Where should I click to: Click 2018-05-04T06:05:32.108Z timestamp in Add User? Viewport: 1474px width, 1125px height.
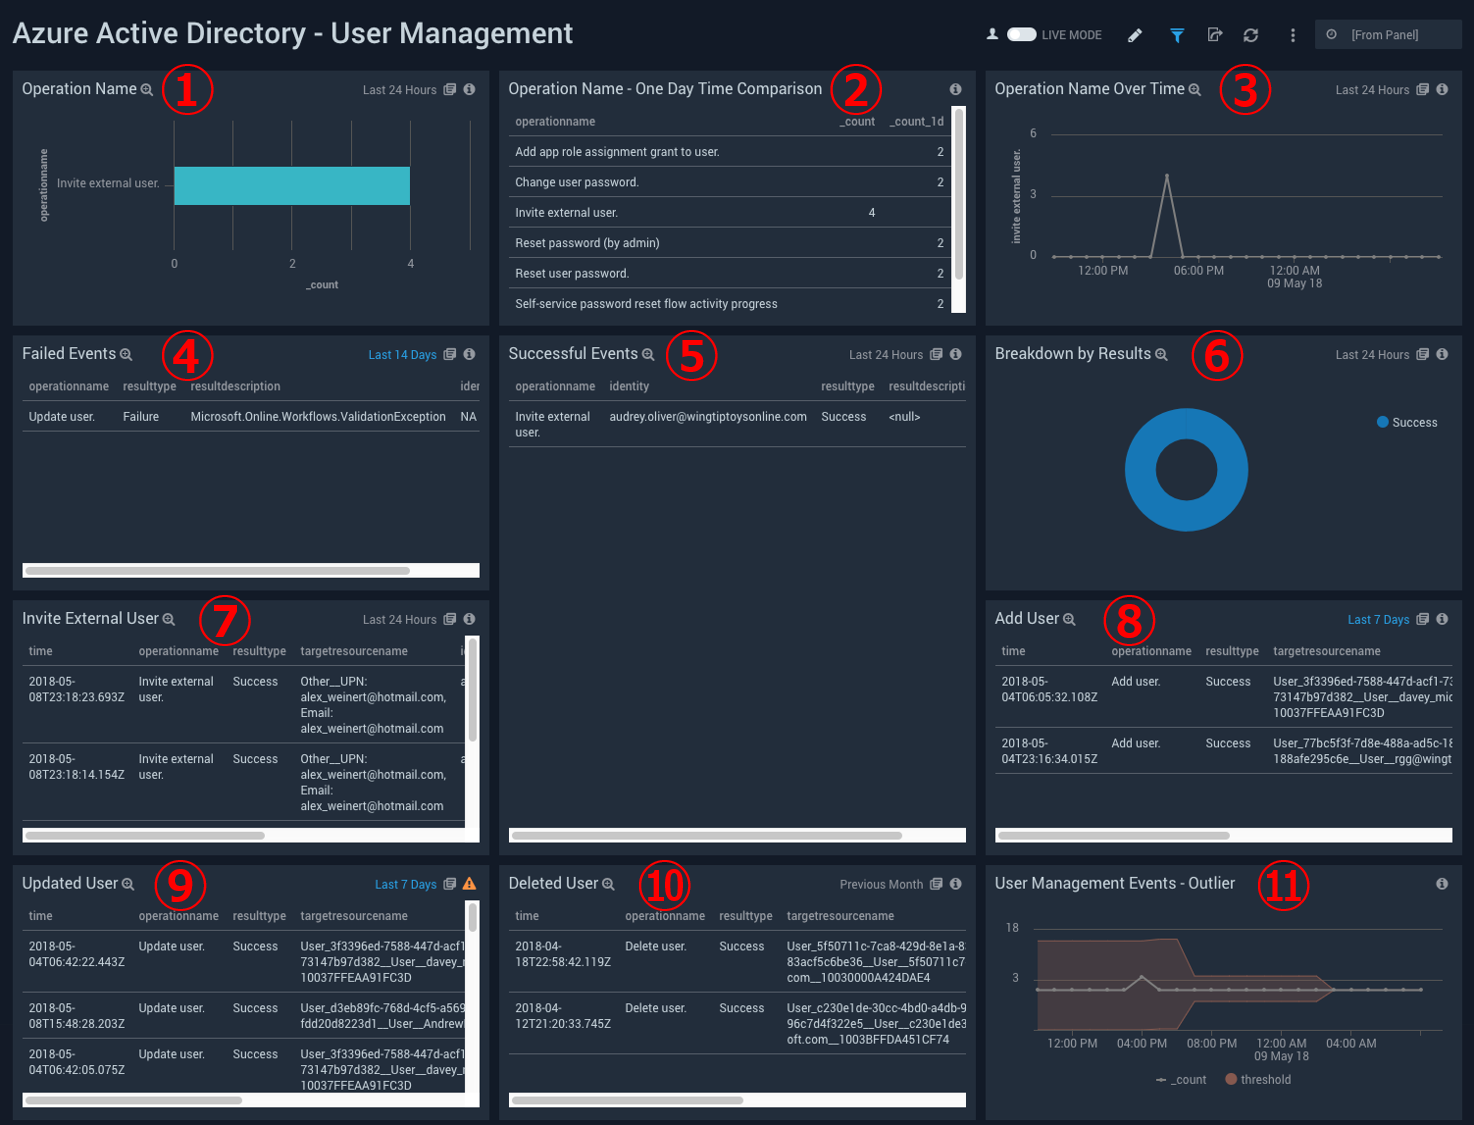pos(1049,690)
